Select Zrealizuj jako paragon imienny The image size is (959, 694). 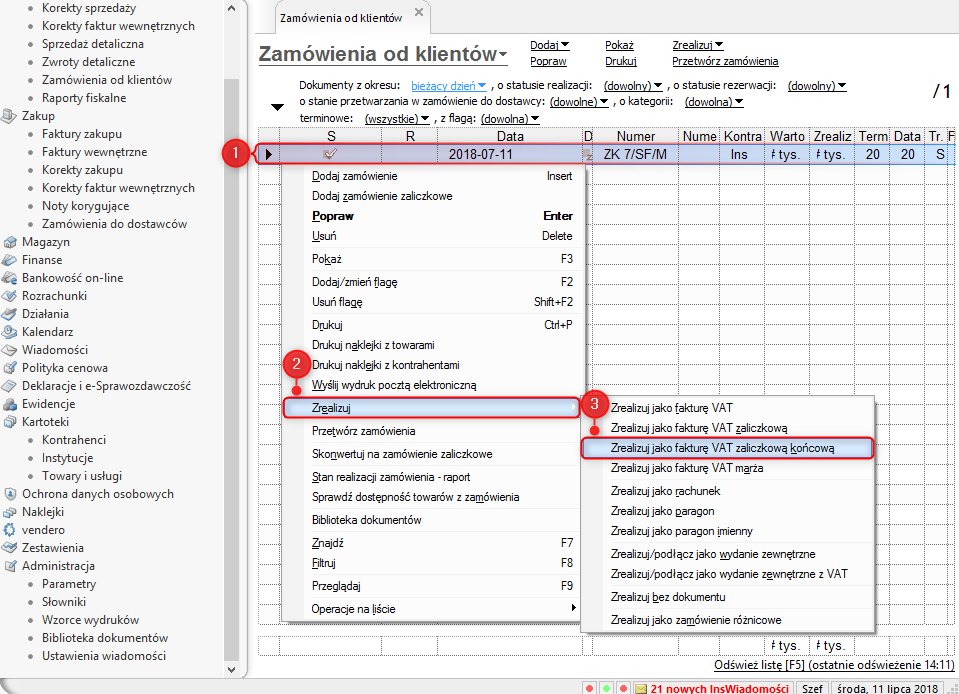pyautogui.click(x=727, y=531)
